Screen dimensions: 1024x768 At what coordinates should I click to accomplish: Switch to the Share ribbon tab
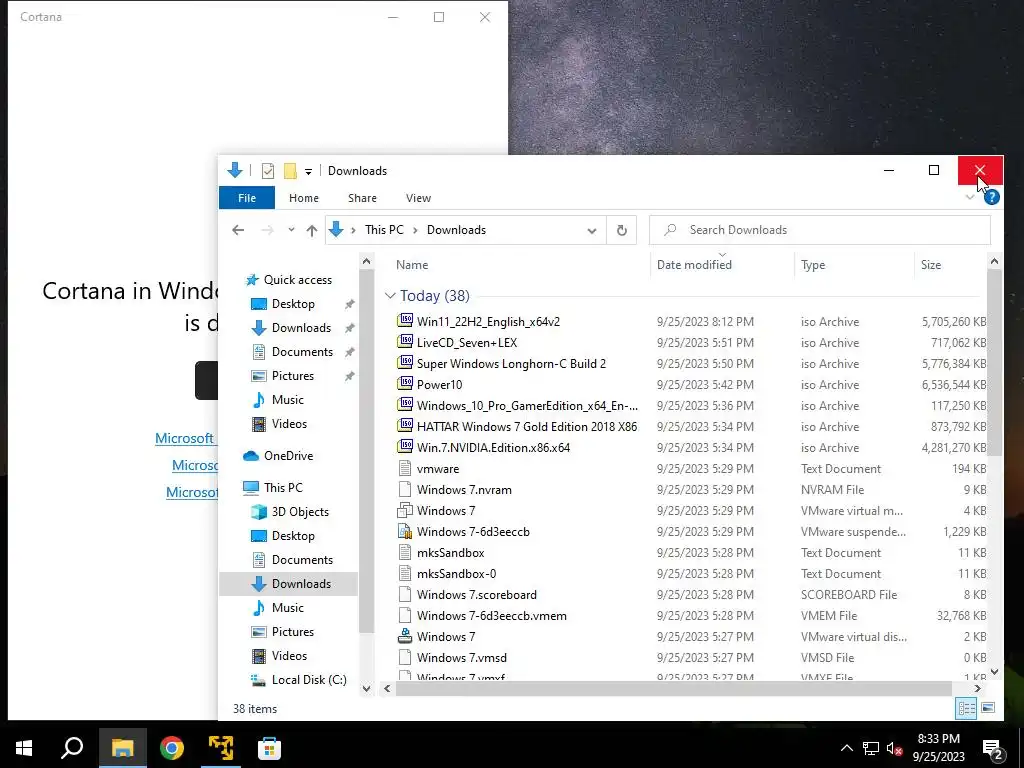click(362, 198)
